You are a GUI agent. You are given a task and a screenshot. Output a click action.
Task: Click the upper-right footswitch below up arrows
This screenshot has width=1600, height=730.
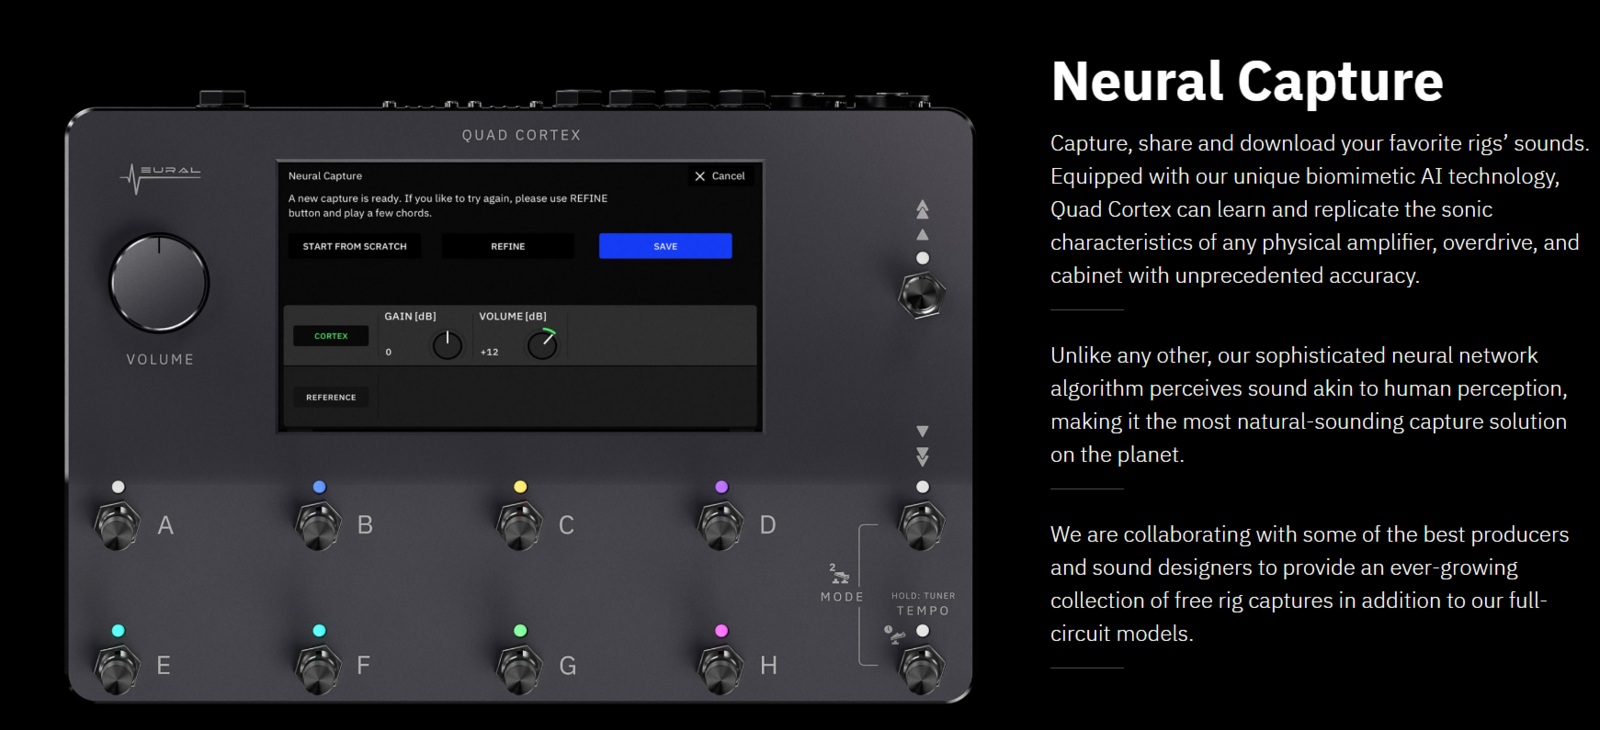click(922, 294)
